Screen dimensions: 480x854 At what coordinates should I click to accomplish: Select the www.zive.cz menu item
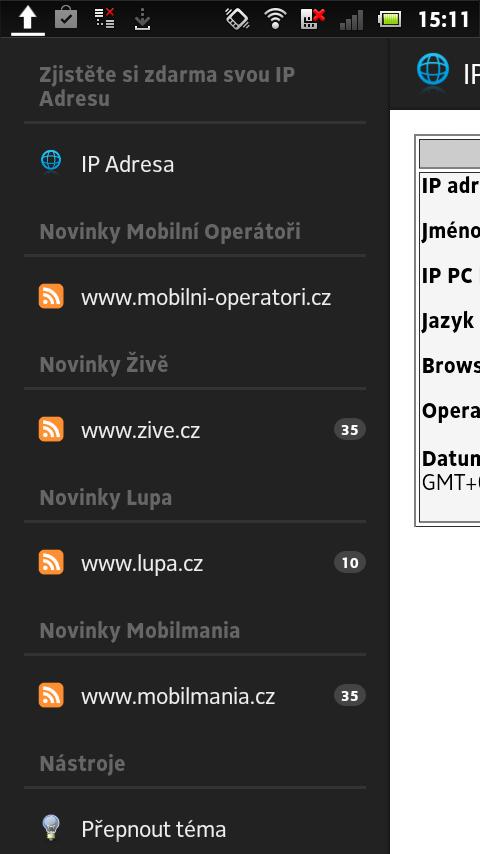195,430
